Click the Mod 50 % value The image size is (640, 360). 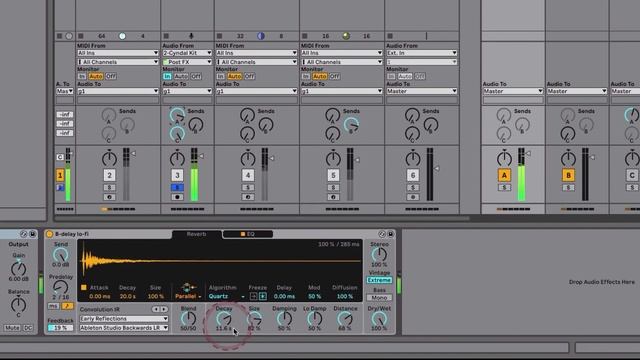coord(315,296)
